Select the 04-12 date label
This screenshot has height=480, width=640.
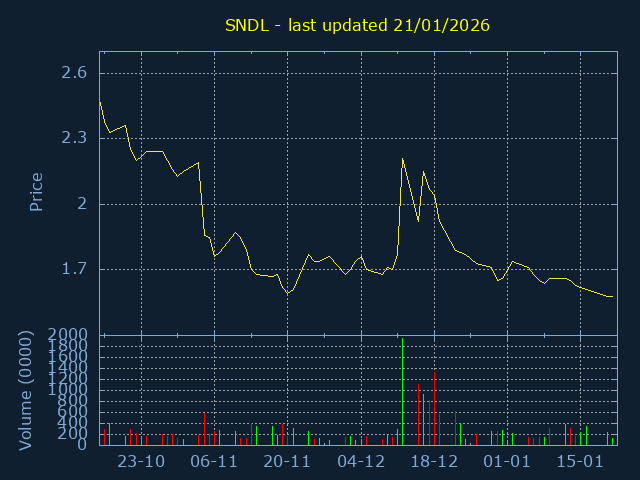point(361,462)
